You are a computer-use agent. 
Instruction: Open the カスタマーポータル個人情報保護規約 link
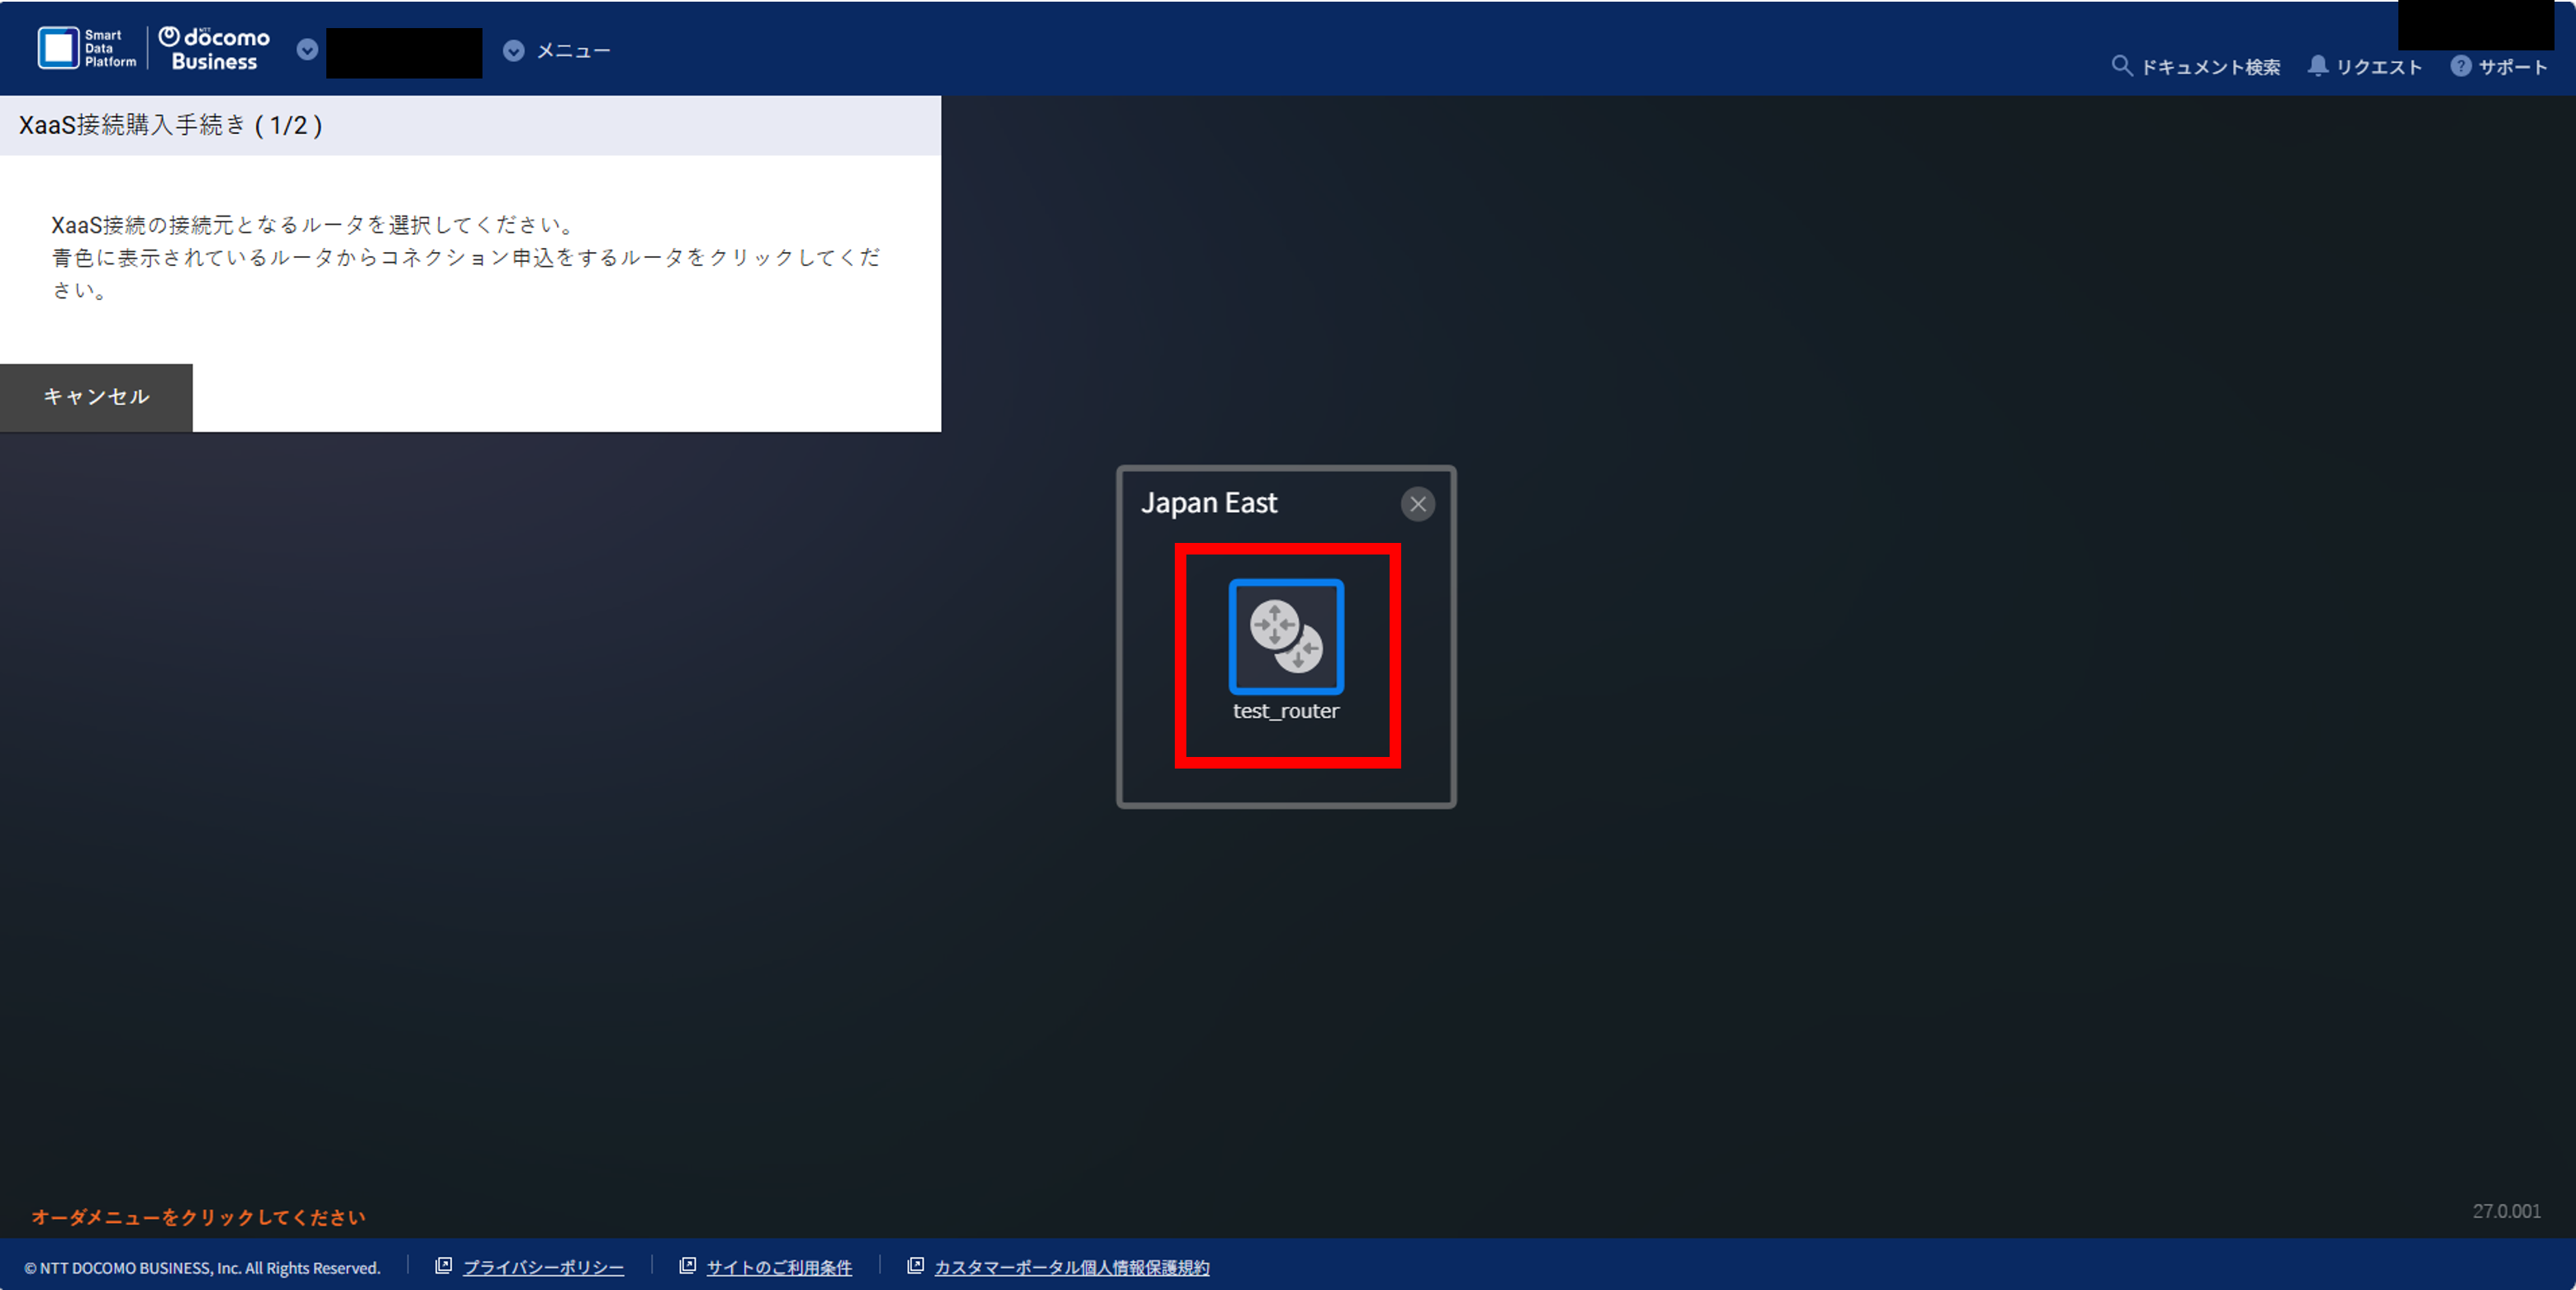[x=1072, y=1267]
